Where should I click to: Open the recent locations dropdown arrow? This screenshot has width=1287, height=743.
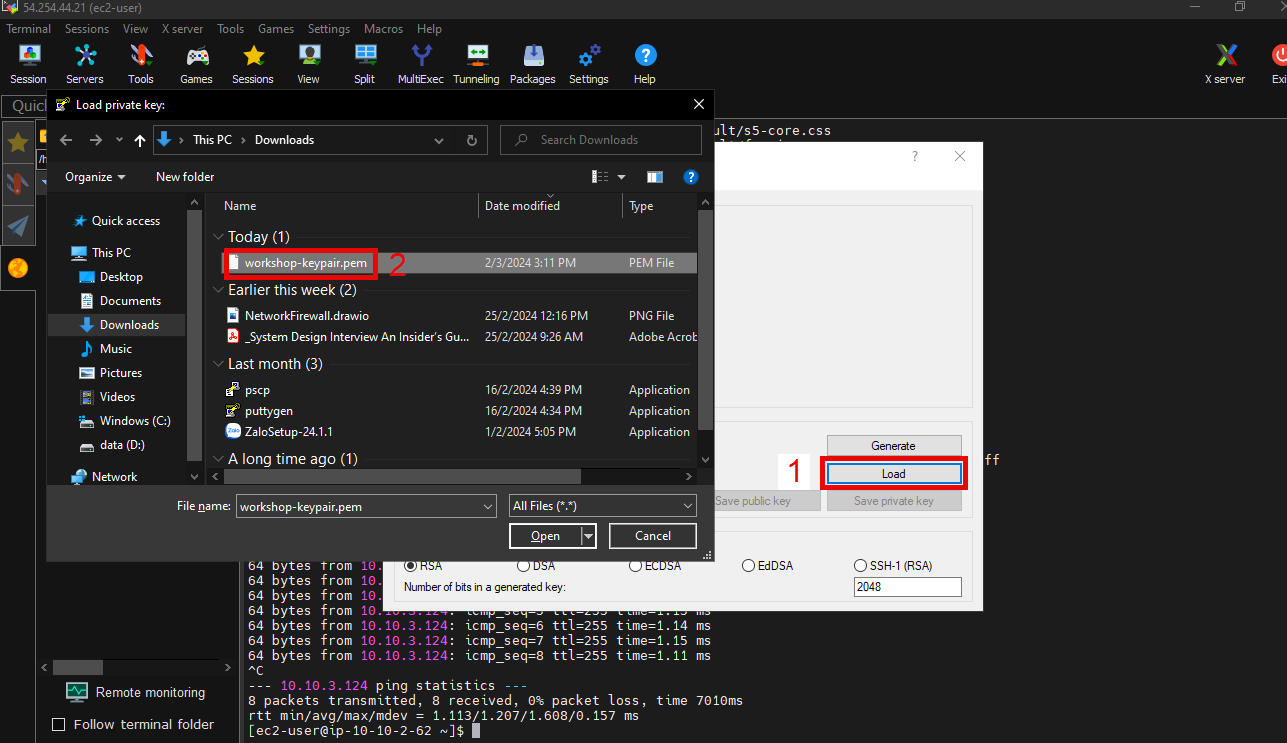119,140
